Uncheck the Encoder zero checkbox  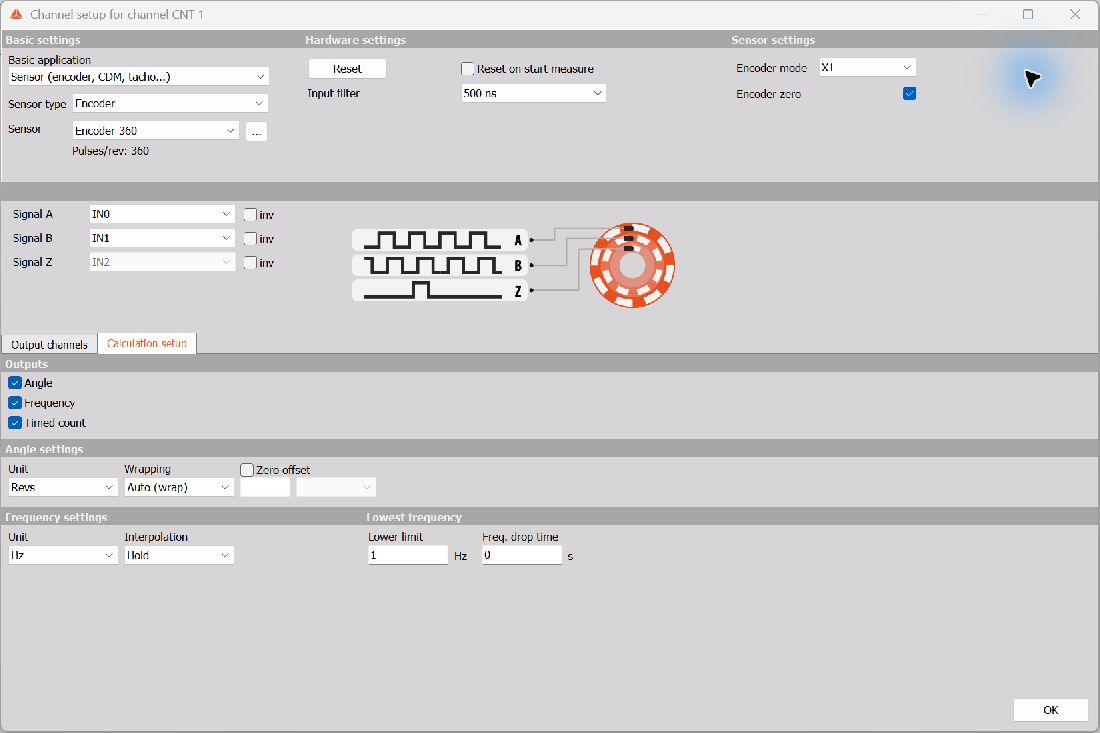click(x=909, y=93)
